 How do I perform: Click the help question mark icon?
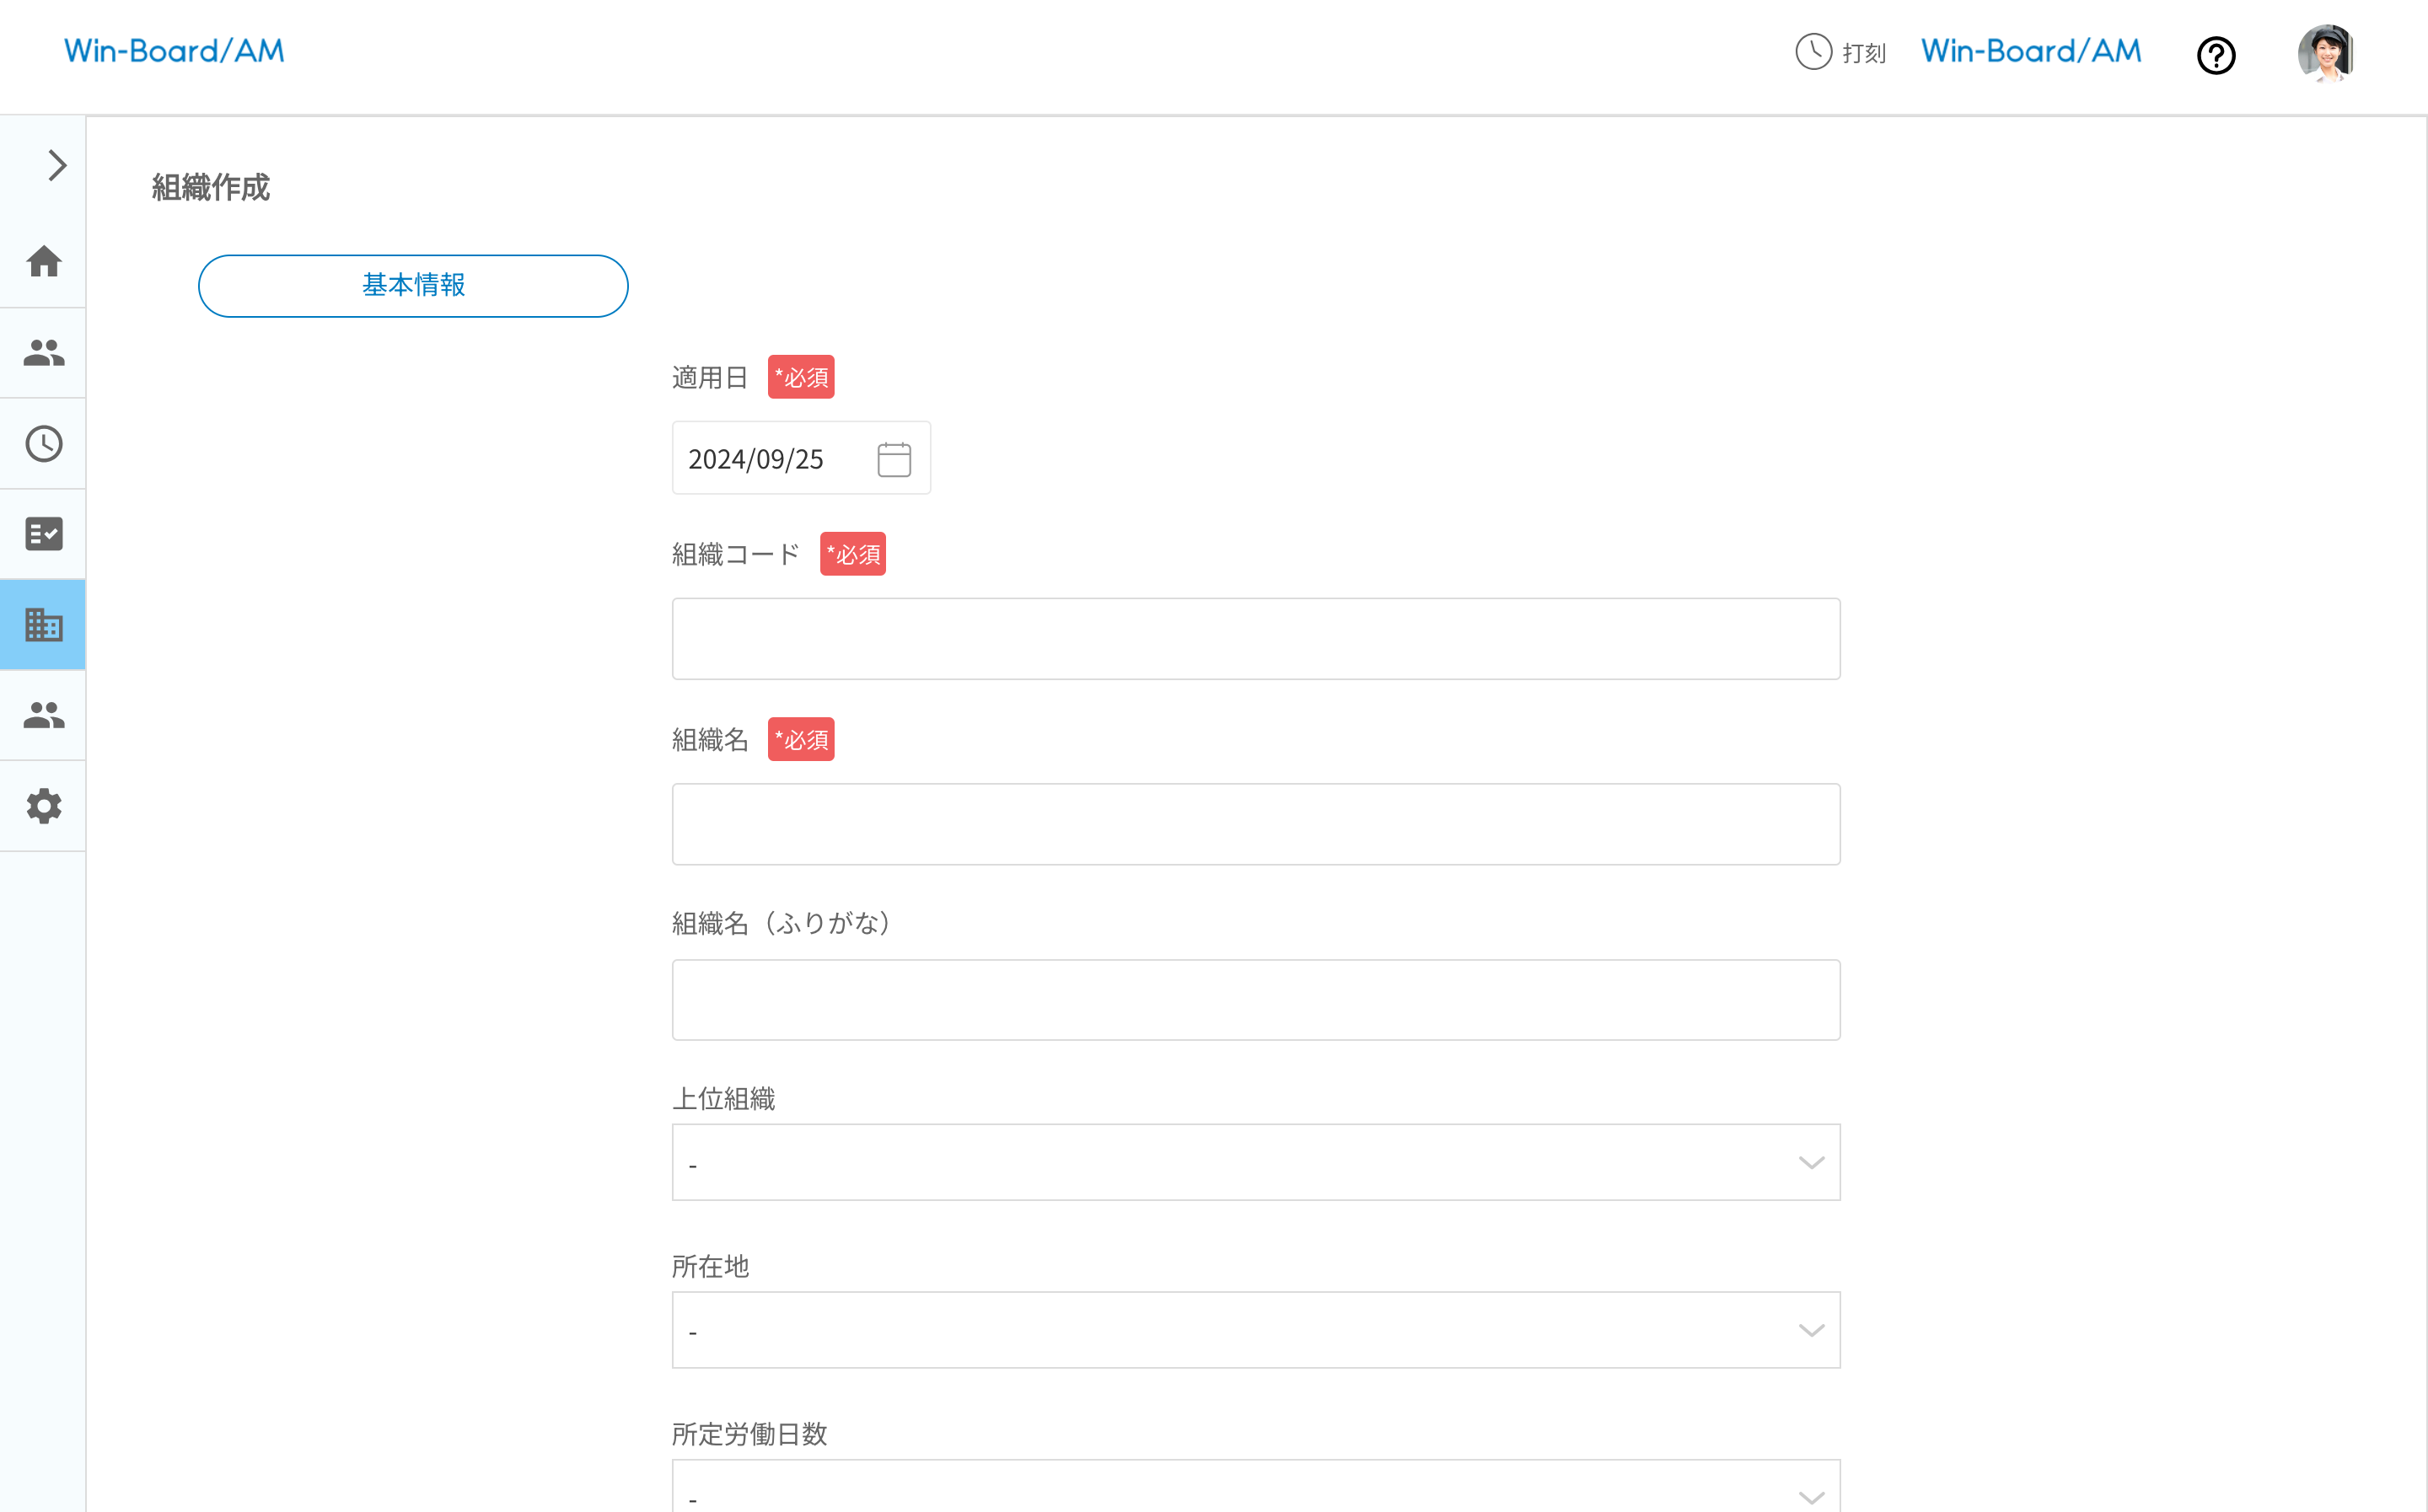[x=2216, y=55]
